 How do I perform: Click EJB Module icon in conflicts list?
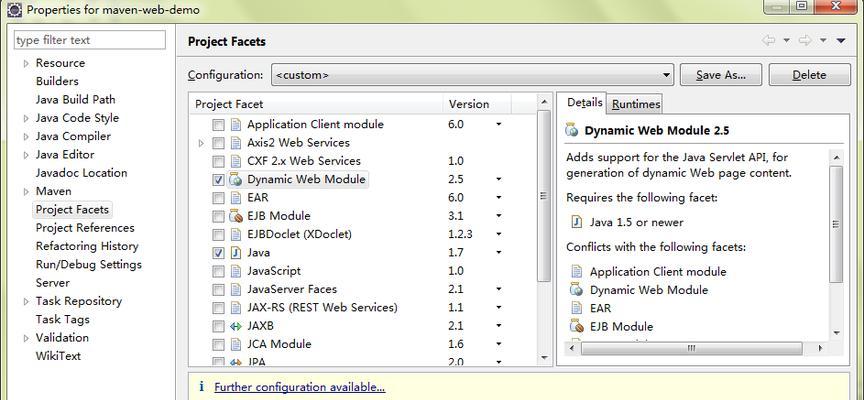pos(576,326)
